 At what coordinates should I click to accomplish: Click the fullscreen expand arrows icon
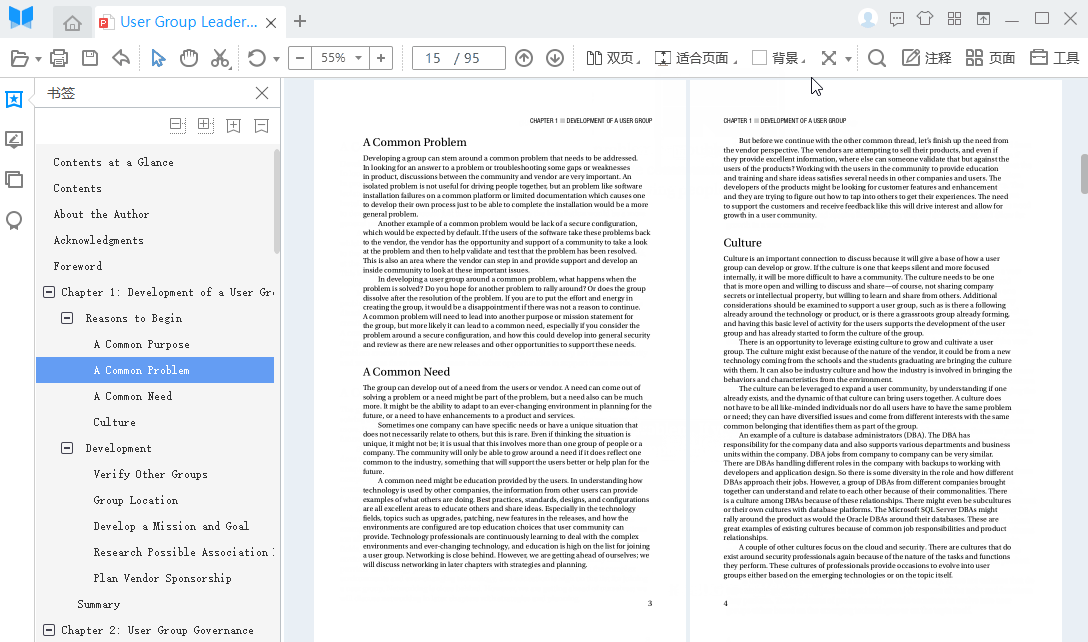tap(828, 58)
